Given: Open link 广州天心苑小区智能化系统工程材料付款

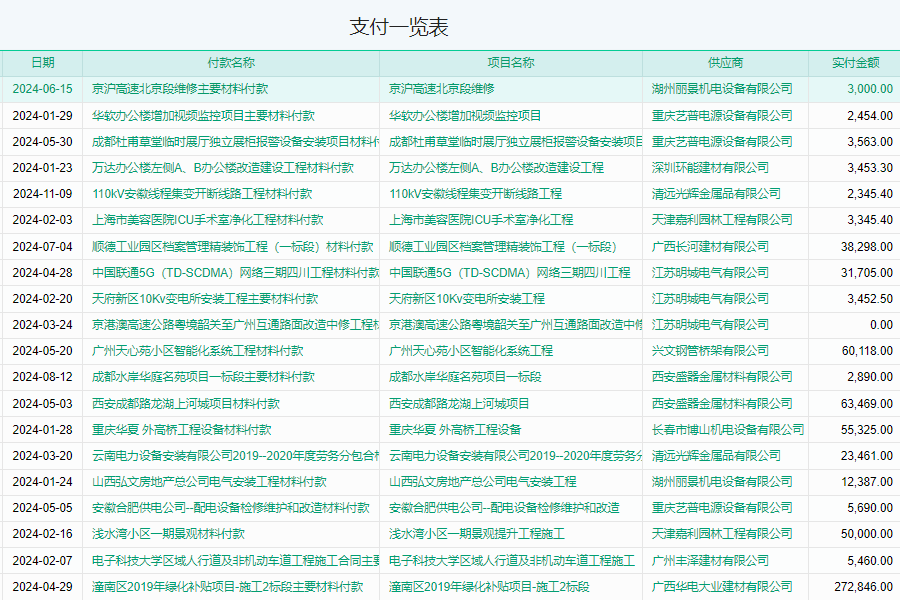Looking at the screenshot, I should pyautogui.click(x=198, y=350).
